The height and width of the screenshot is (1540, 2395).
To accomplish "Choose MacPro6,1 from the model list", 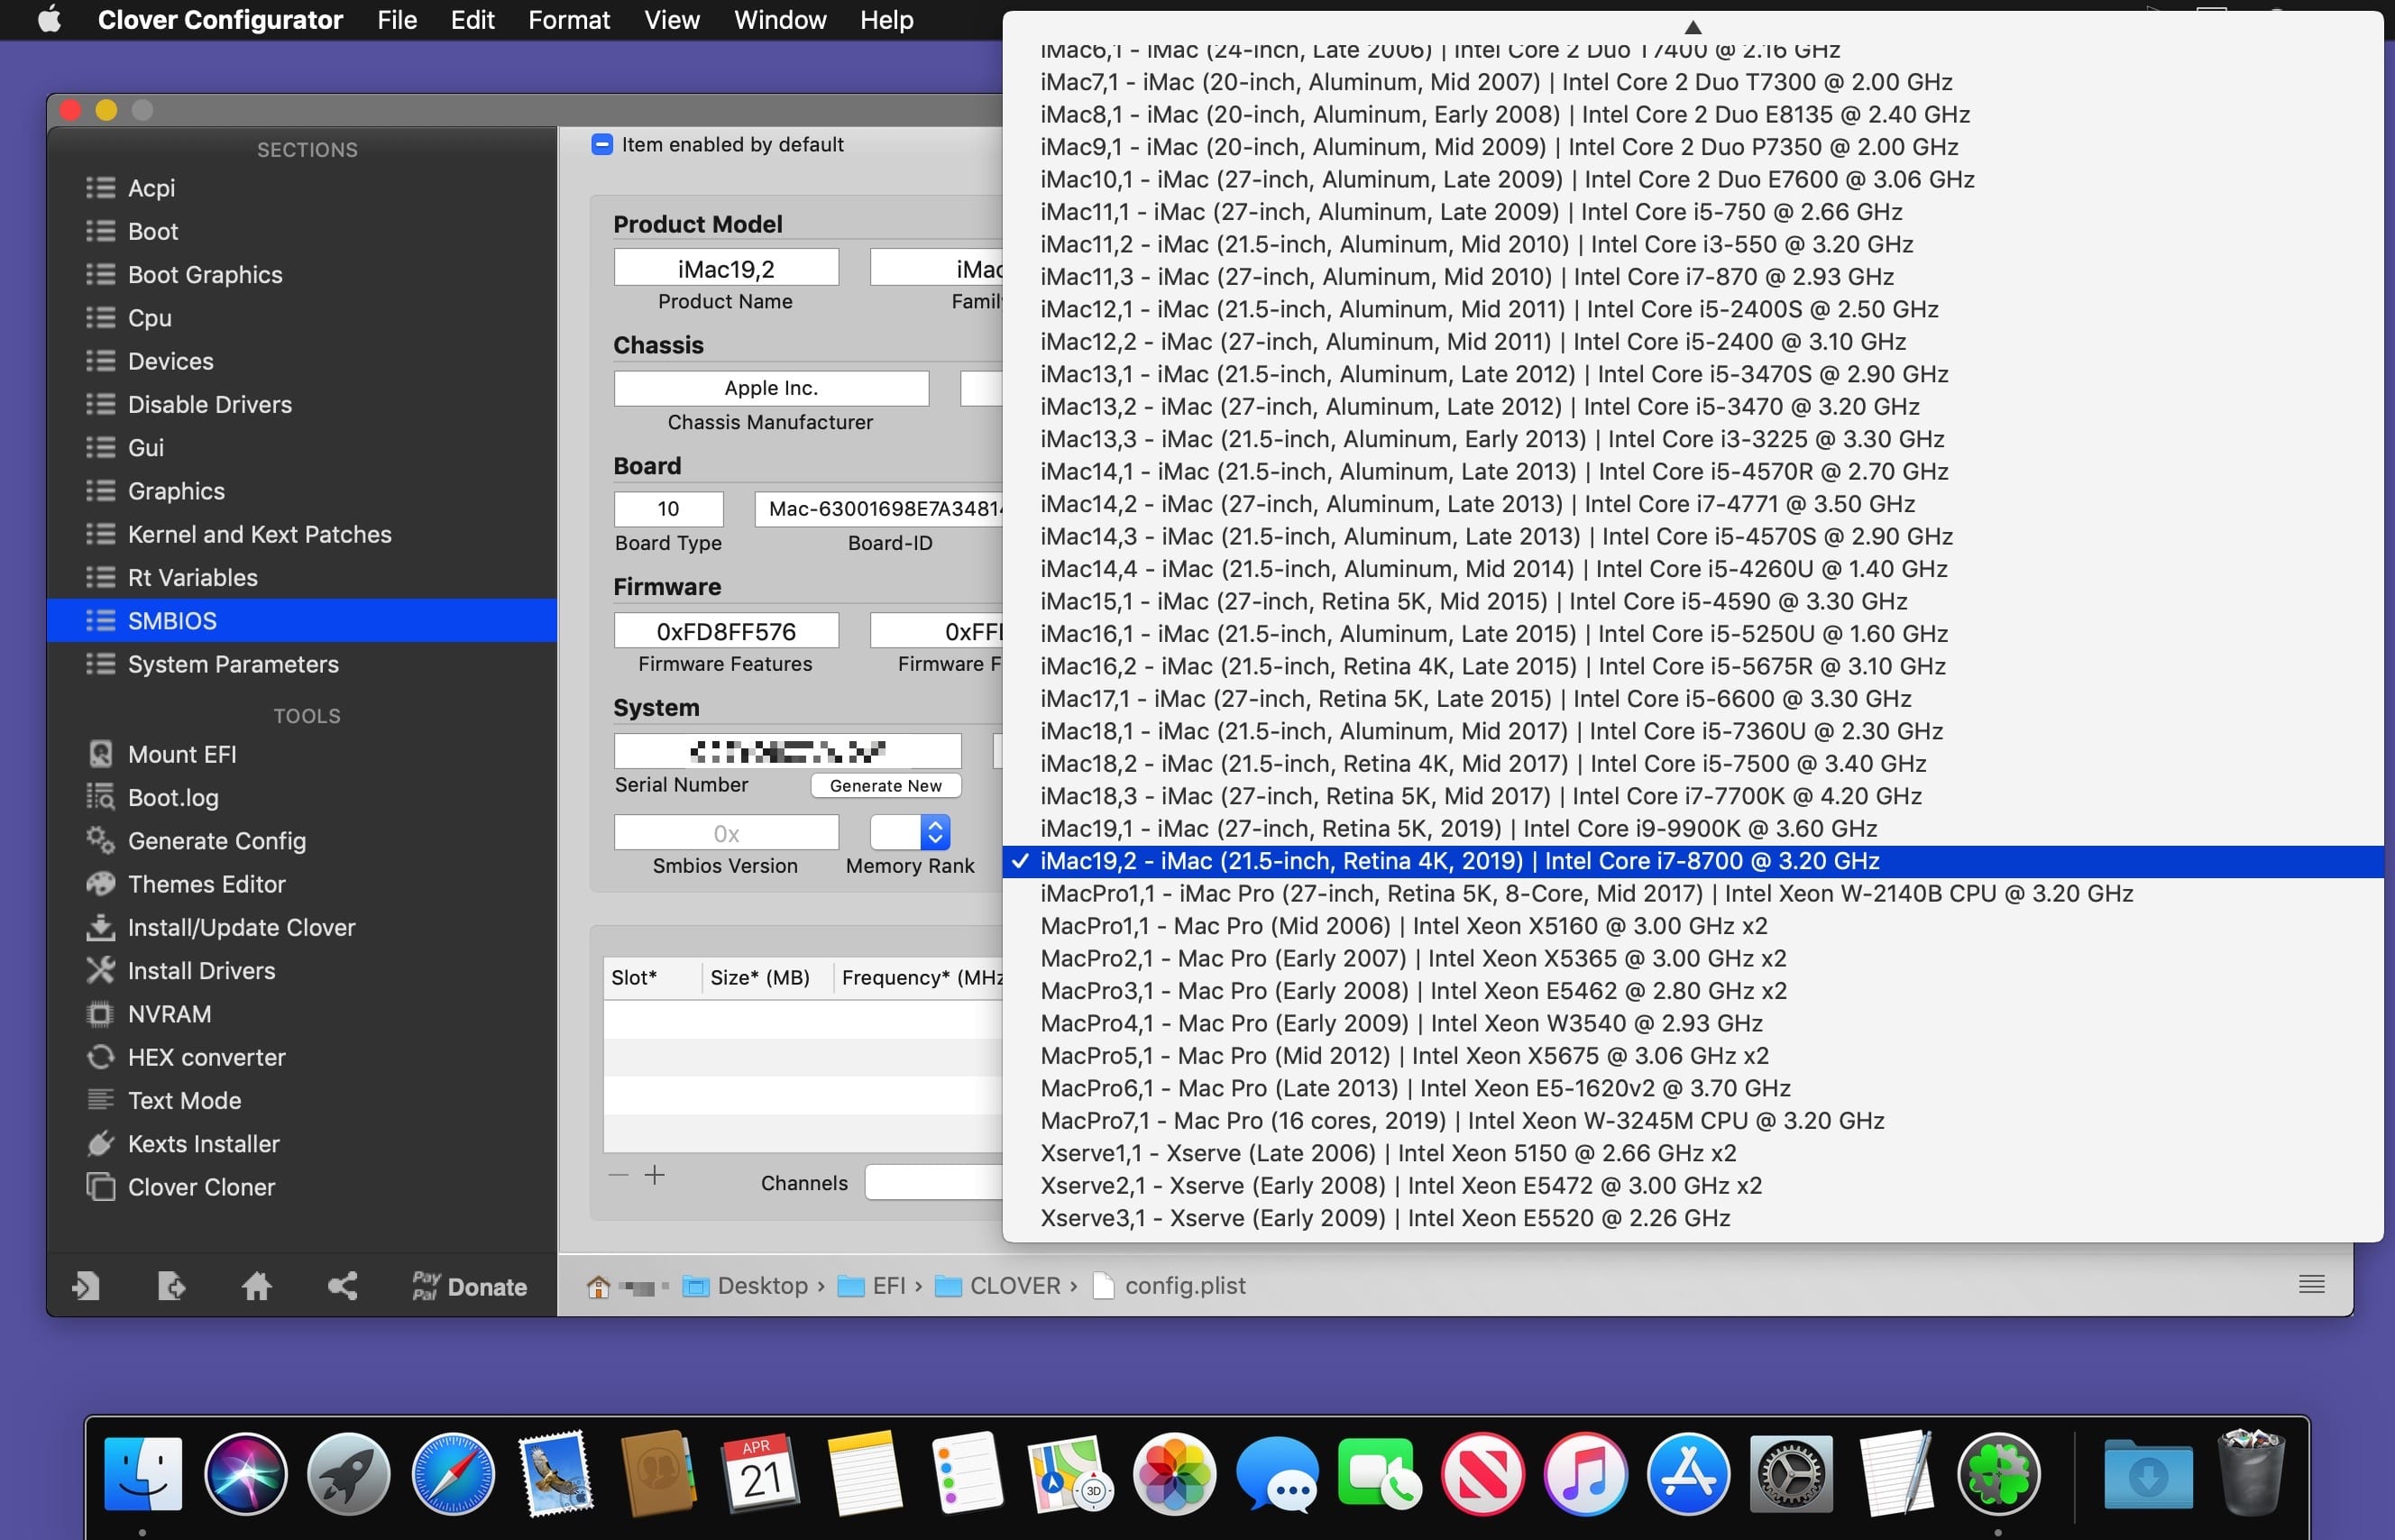I will pos(1692,1088).
